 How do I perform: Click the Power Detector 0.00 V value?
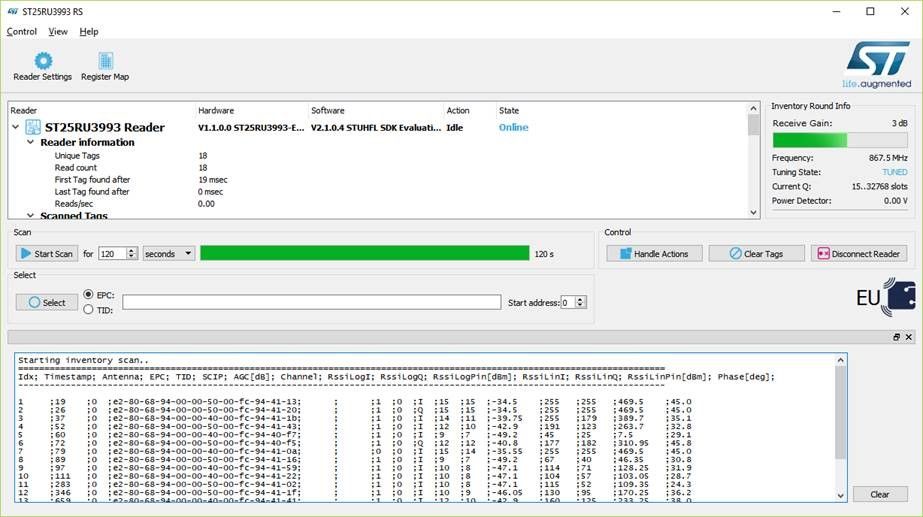tap(895, 201)
